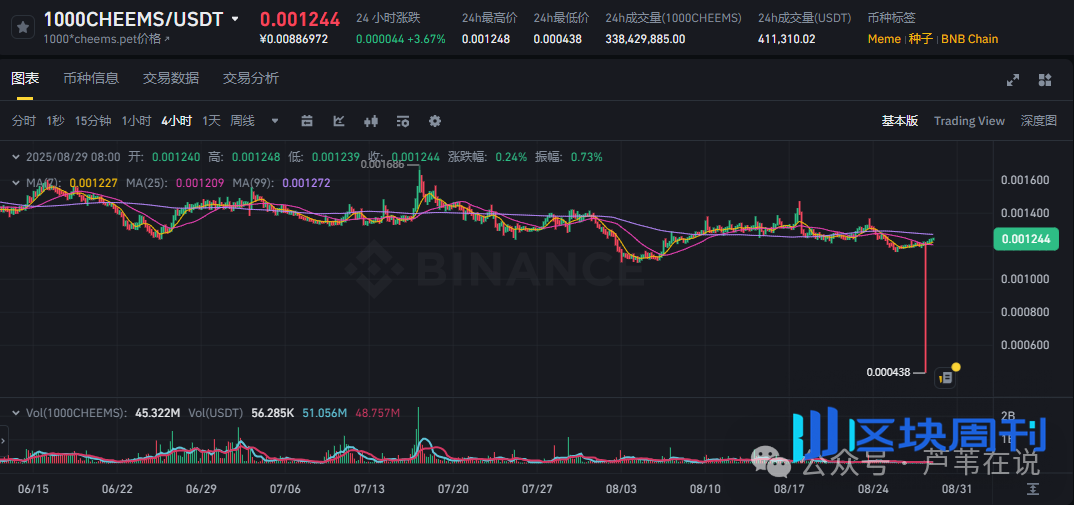Click the candle timestamp 2025/08/29 08:00
The image size is (1074, 505).
click(x=73, y=157)
